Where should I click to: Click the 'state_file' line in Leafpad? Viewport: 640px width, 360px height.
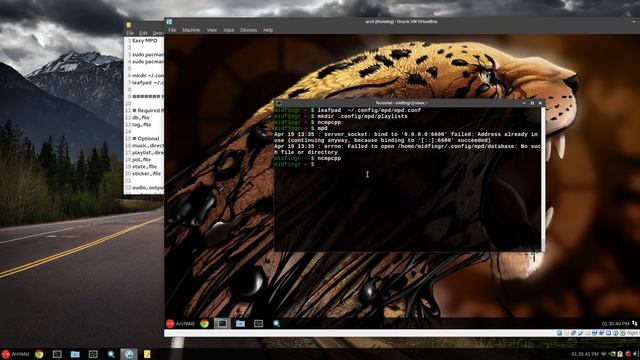coord(144,167)
